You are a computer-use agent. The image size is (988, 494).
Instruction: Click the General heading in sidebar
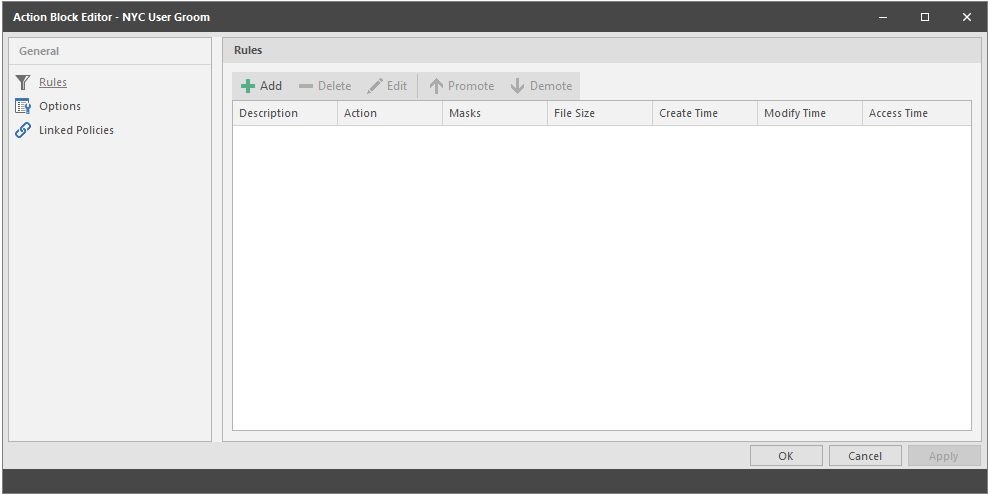click(39, 52)
